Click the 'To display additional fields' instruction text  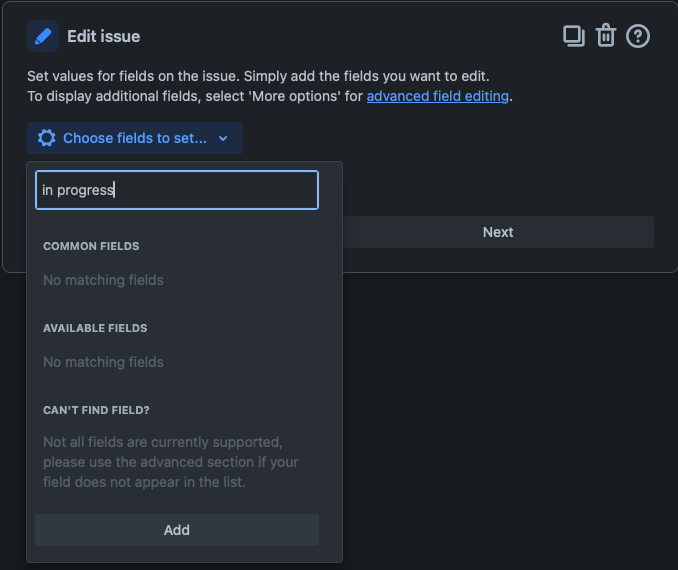click(190, 96)
